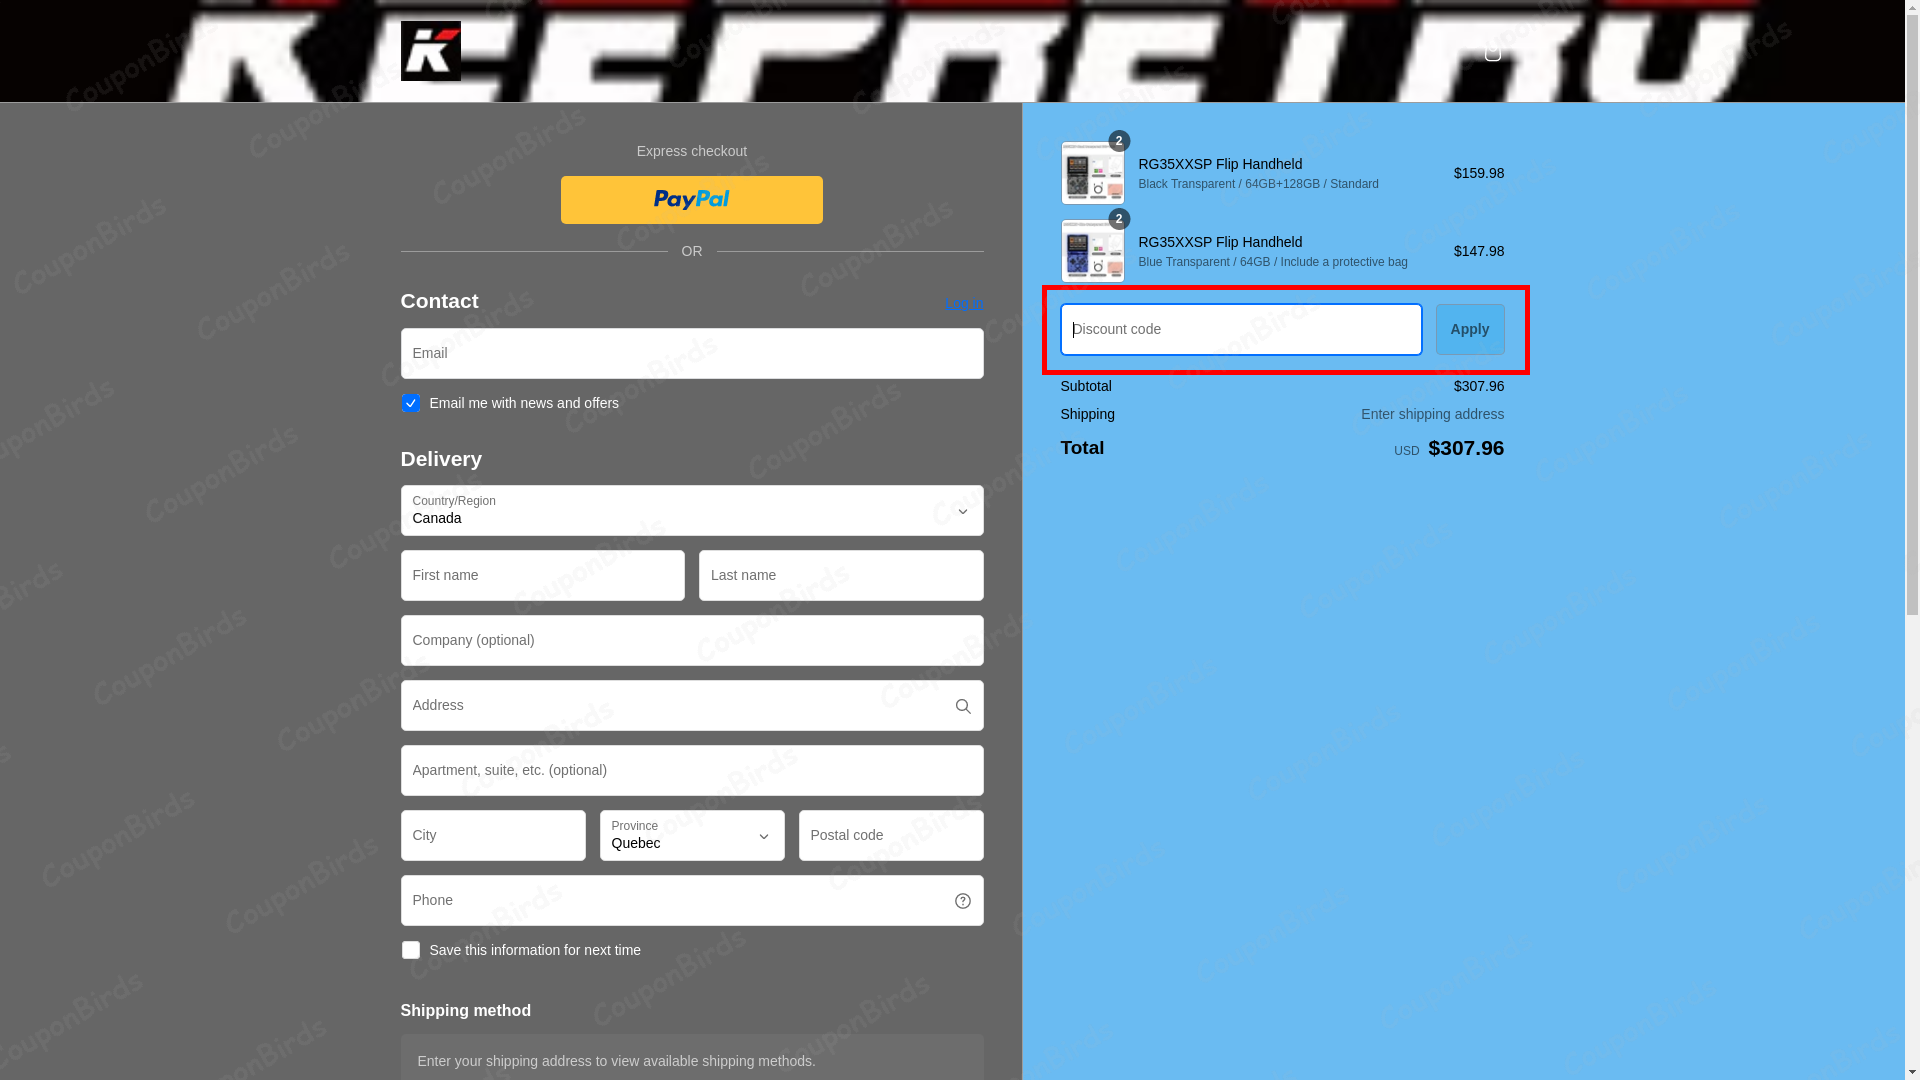Focus the Email input field
Screen dimensions: 1920x1080
click(x=692, y=354)
